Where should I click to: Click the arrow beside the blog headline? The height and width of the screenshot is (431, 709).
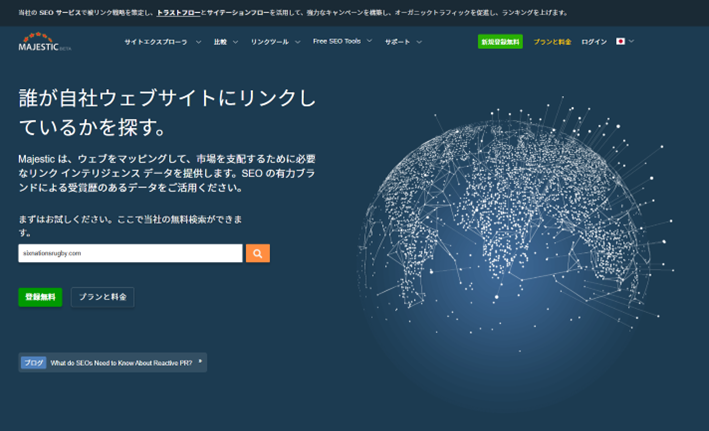click(200, 361)
